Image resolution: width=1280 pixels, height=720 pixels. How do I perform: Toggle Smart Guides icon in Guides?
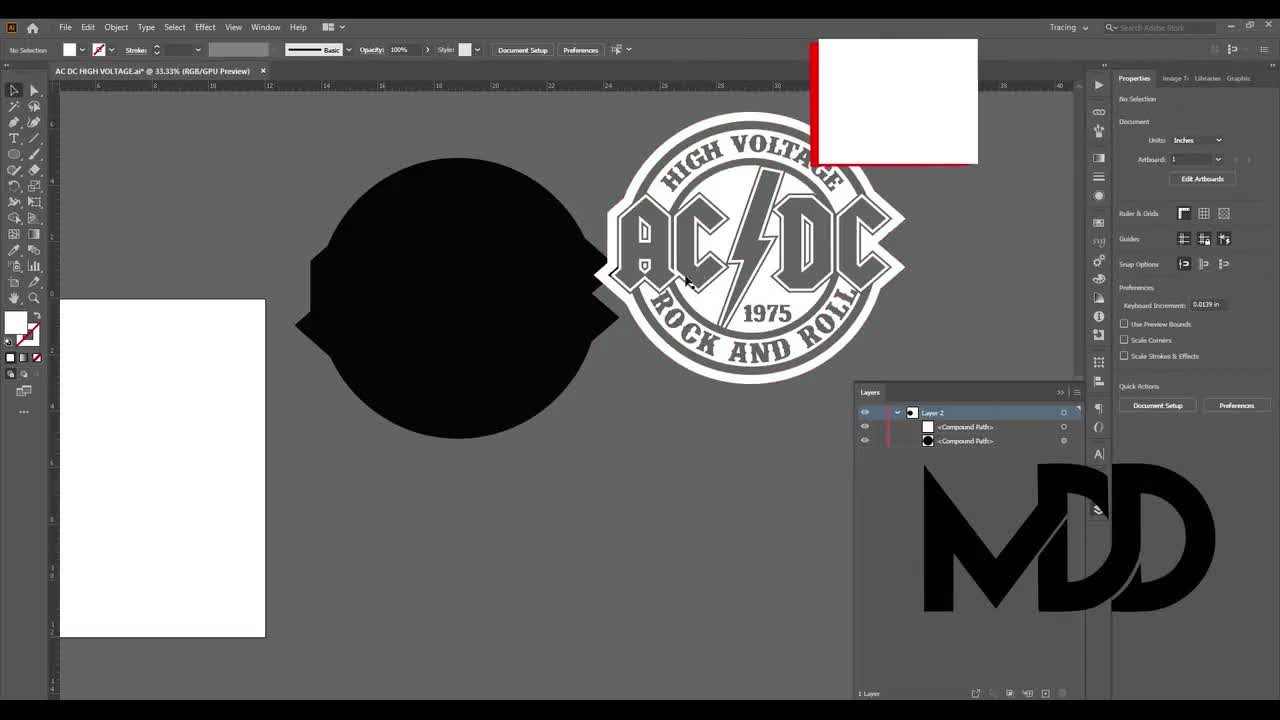pyautogui.click(x=1224, y=239)
